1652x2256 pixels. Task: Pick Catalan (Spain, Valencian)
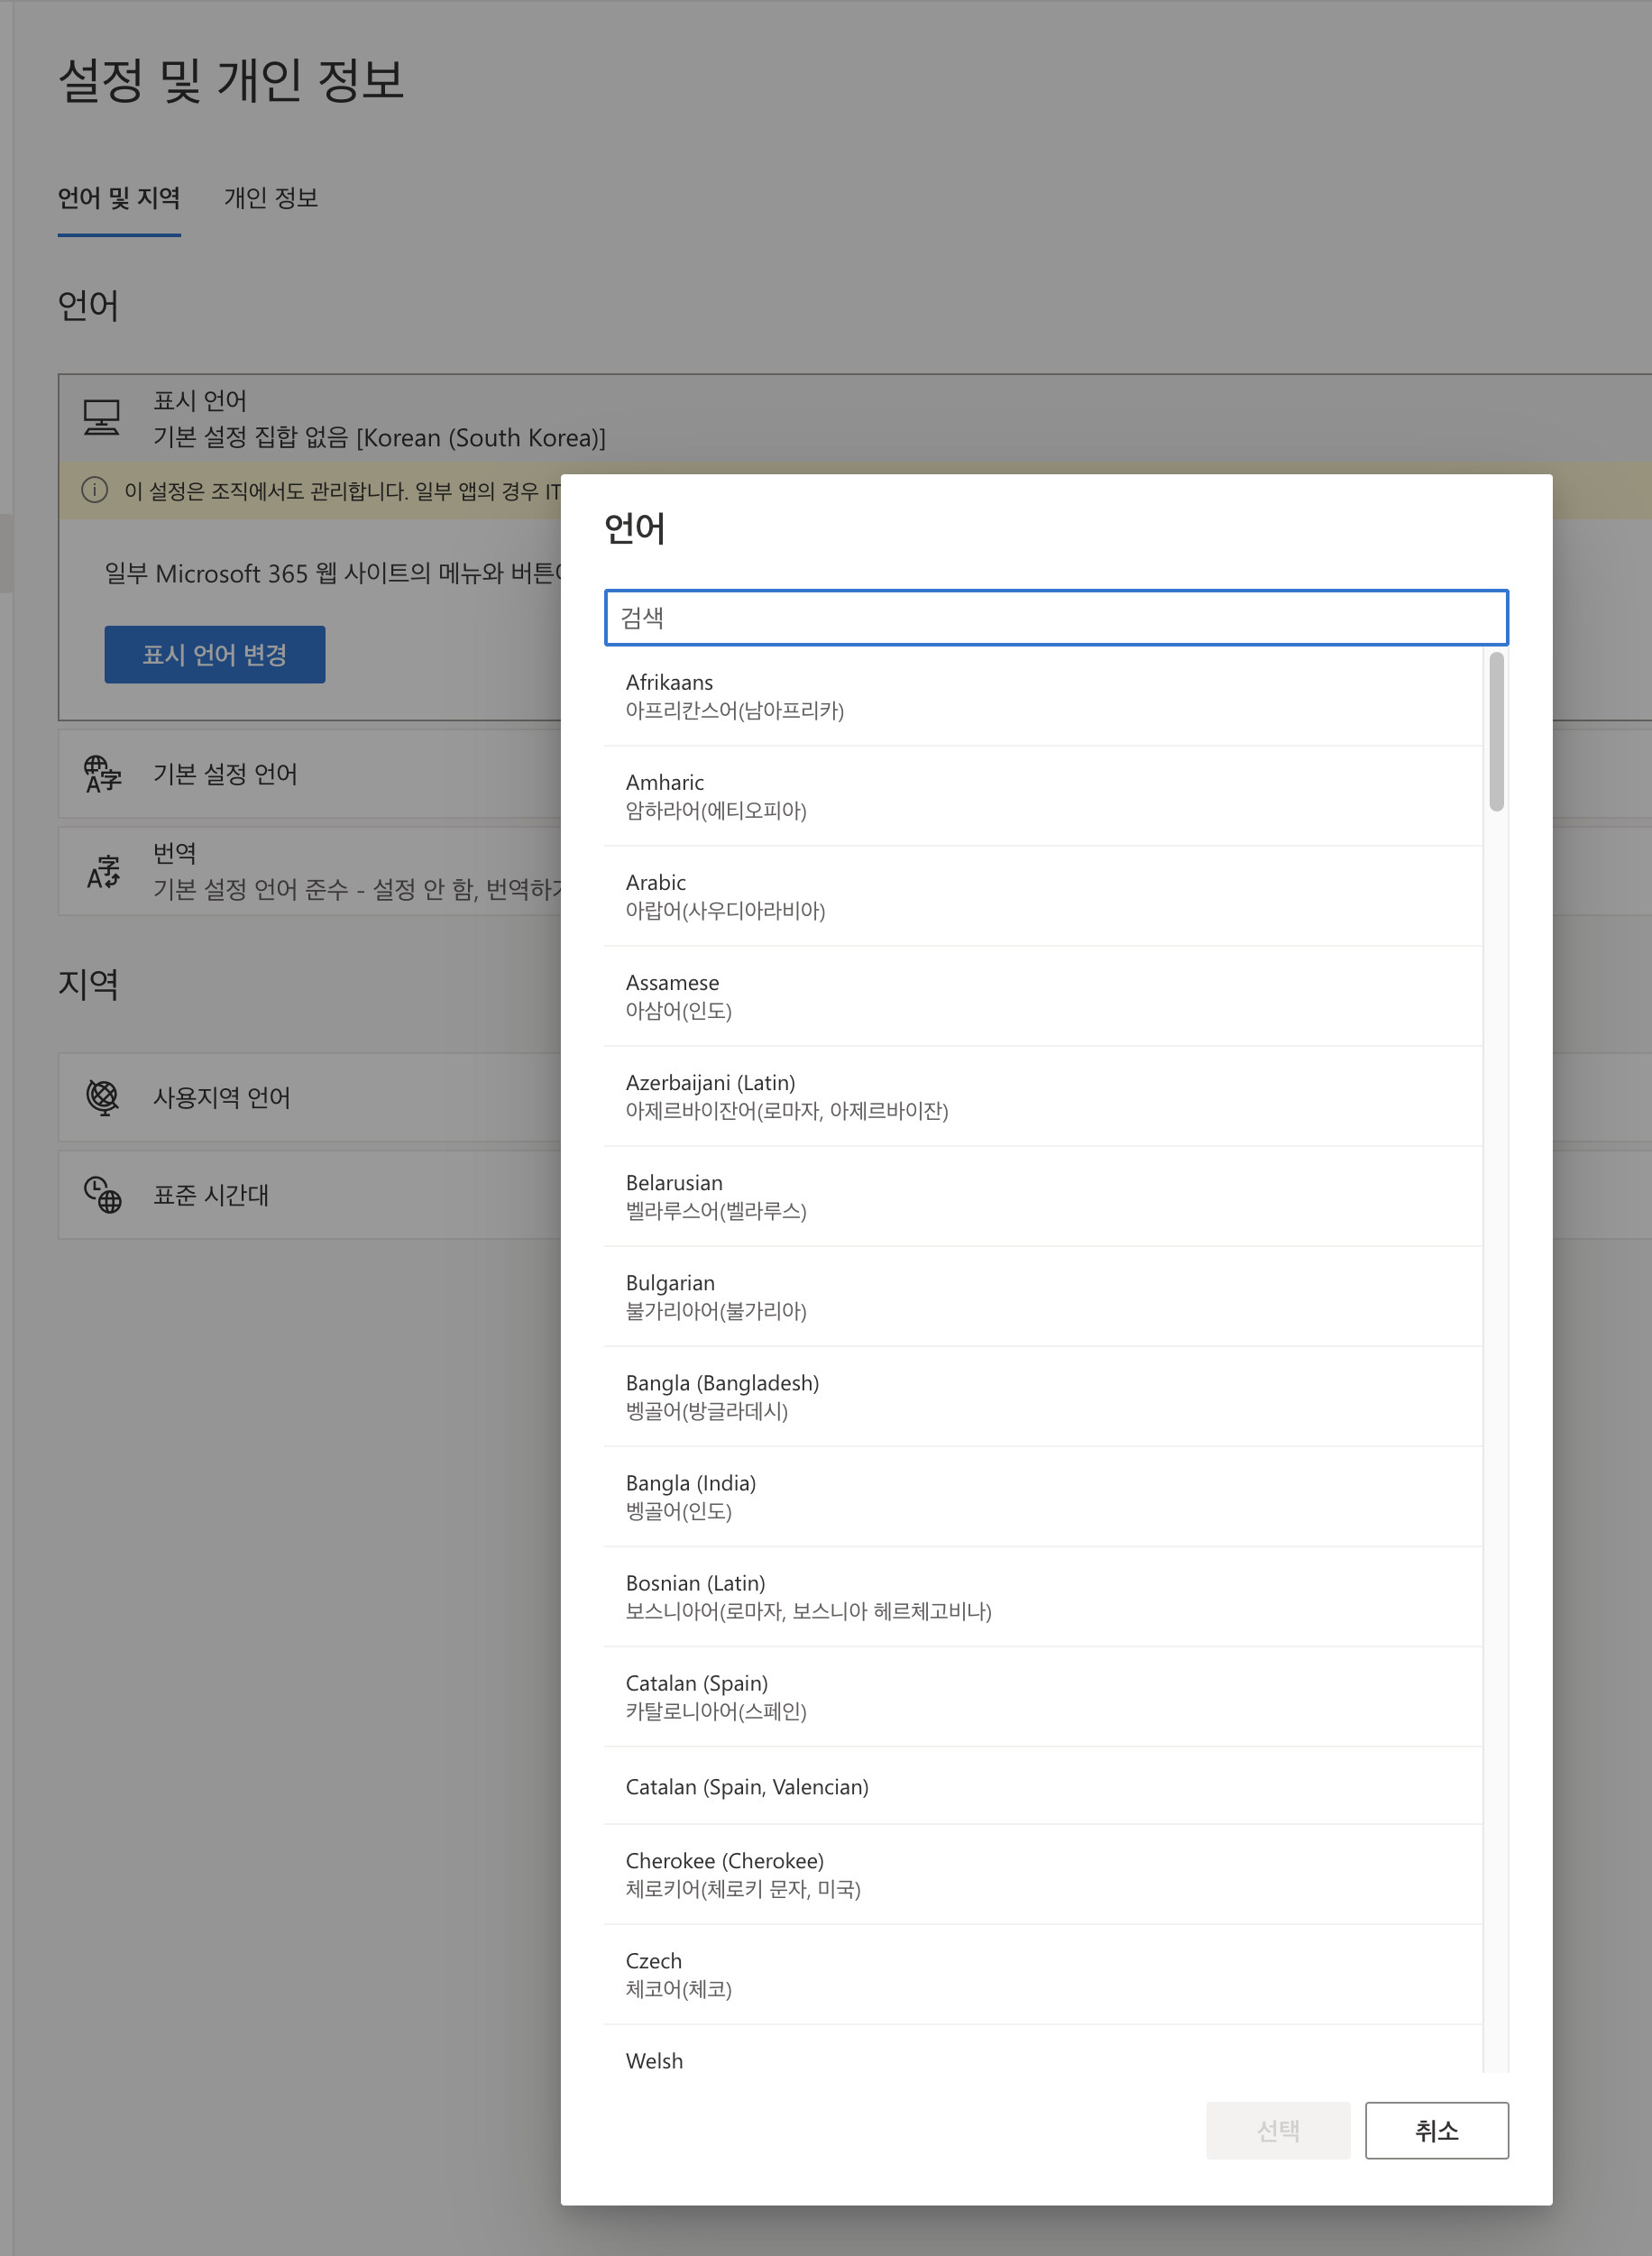pos(1043,1786)
